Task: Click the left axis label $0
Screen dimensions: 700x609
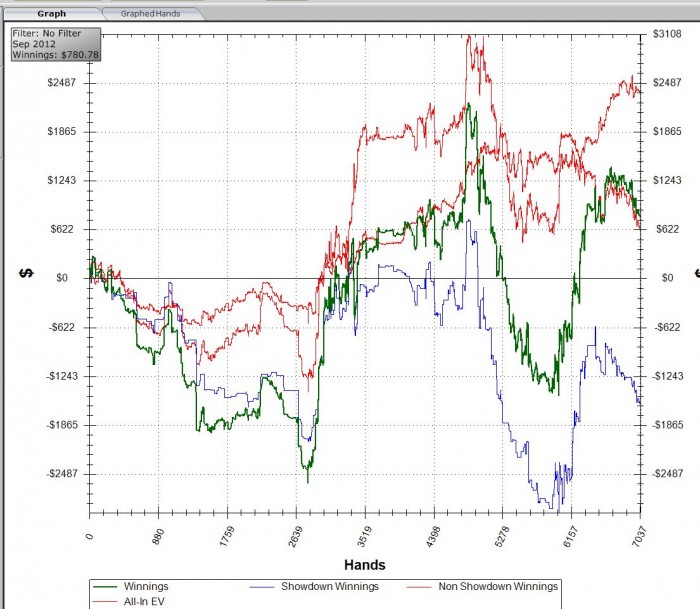Action: click(x=62, y=278)
